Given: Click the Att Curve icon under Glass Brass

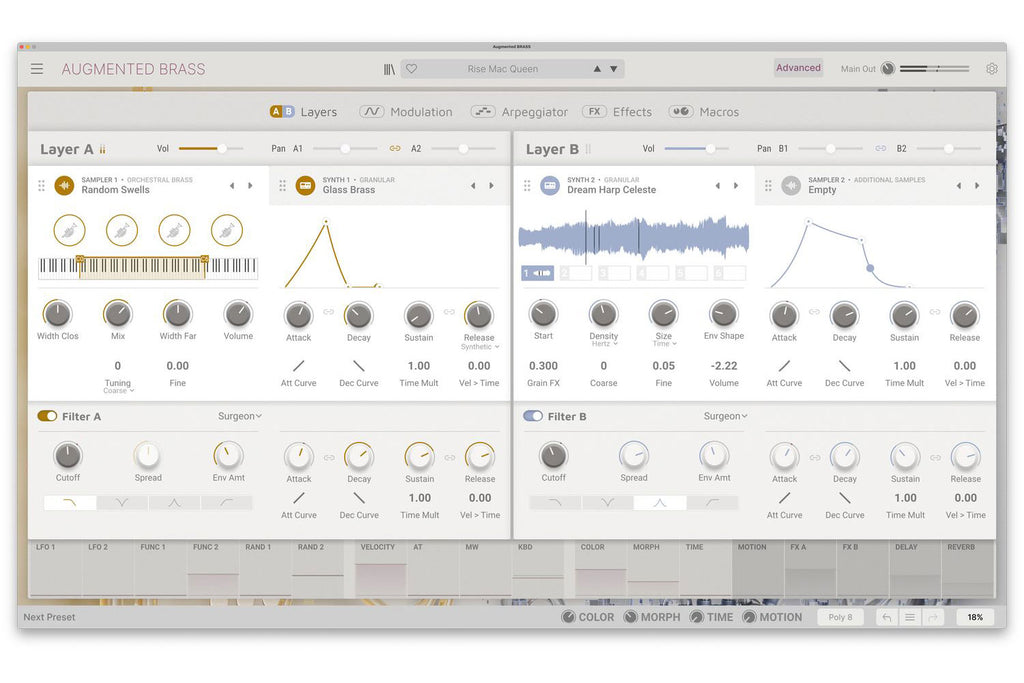Looking at the screenshot, I should click(x=298, y=366).
